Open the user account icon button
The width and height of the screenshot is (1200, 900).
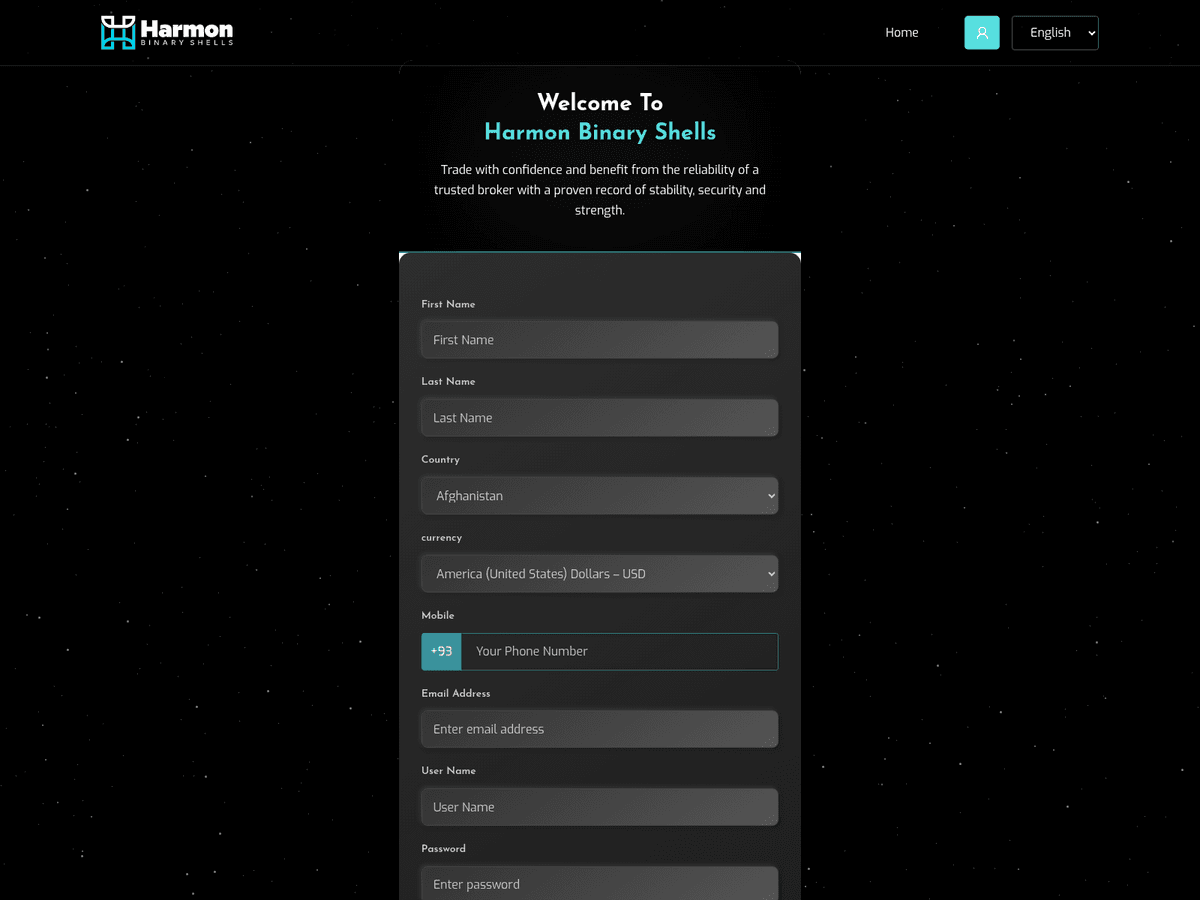pyautogui.click(x=982, y=32)
